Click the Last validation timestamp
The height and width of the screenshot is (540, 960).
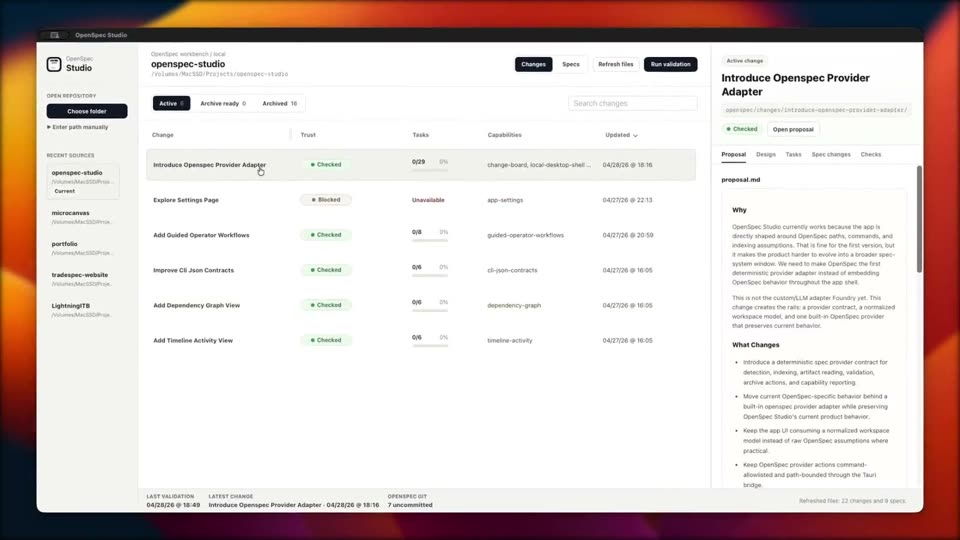tap(173, 505)
